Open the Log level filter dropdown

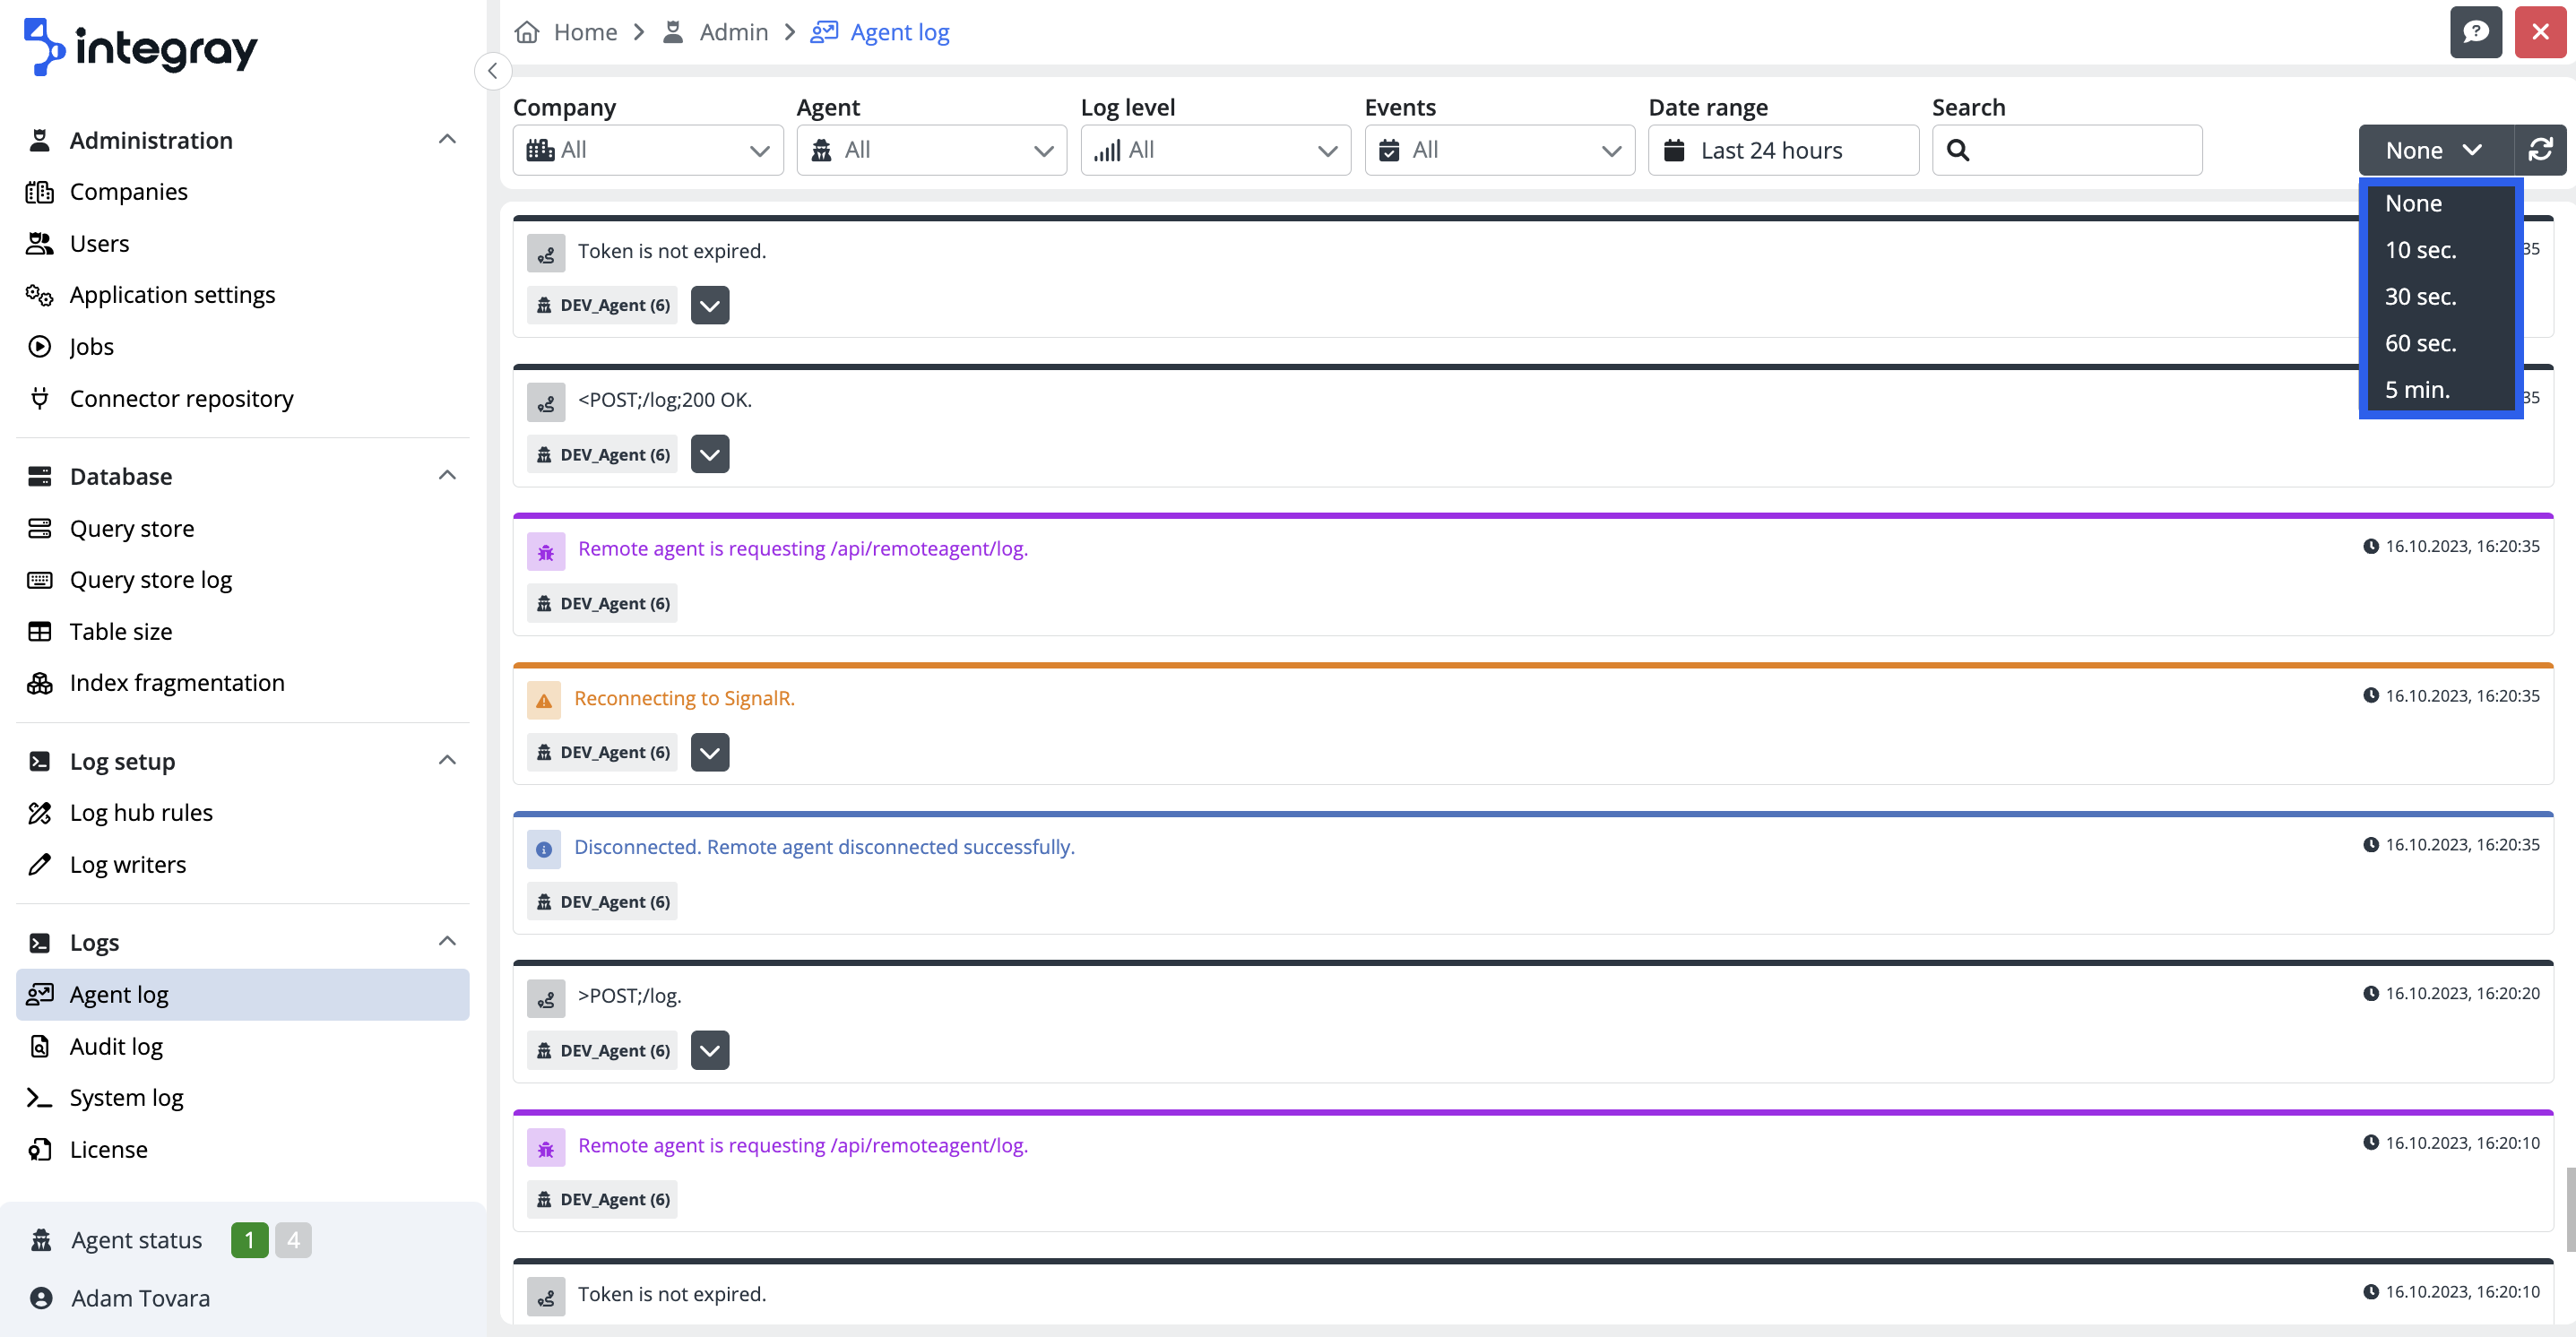pyautogui.click(x=1215, y=150)
